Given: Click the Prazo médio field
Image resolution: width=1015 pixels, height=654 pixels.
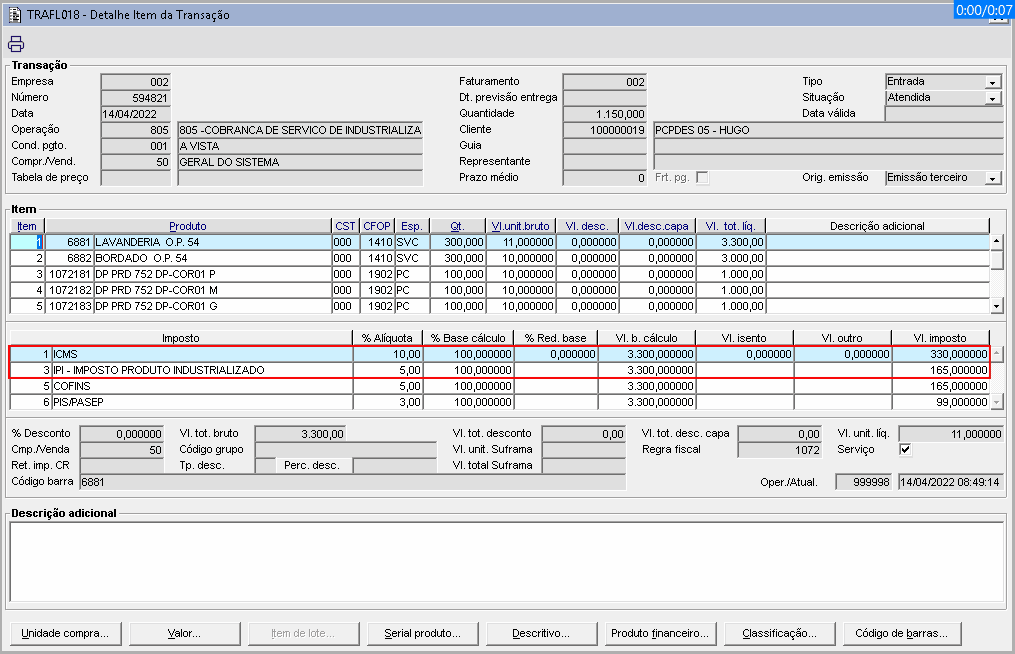Looking at the screenshot, I should [x=605, y=178].
